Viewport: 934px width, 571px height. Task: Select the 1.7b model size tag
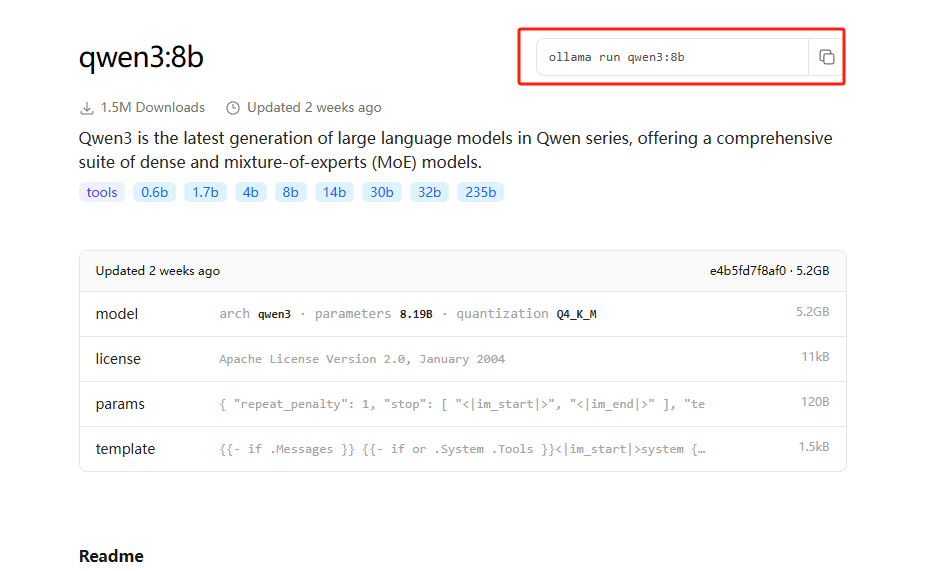click(x=205, y=192)
